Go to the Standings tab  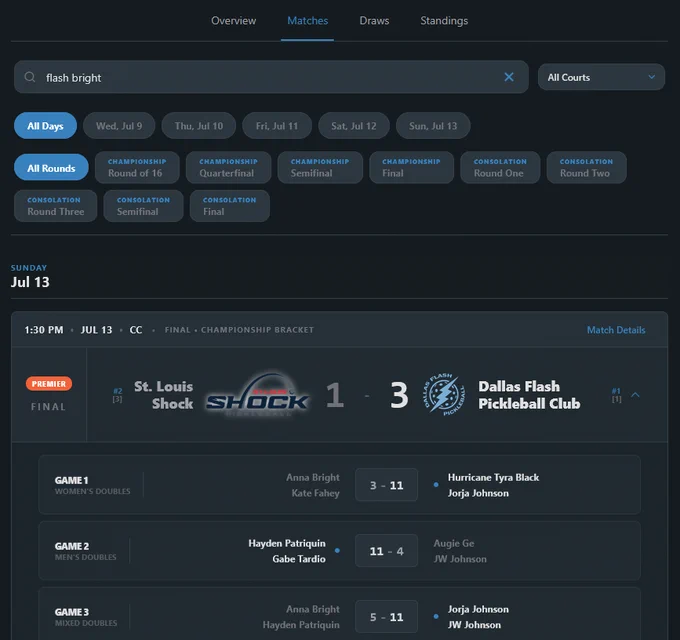point(444,21)
